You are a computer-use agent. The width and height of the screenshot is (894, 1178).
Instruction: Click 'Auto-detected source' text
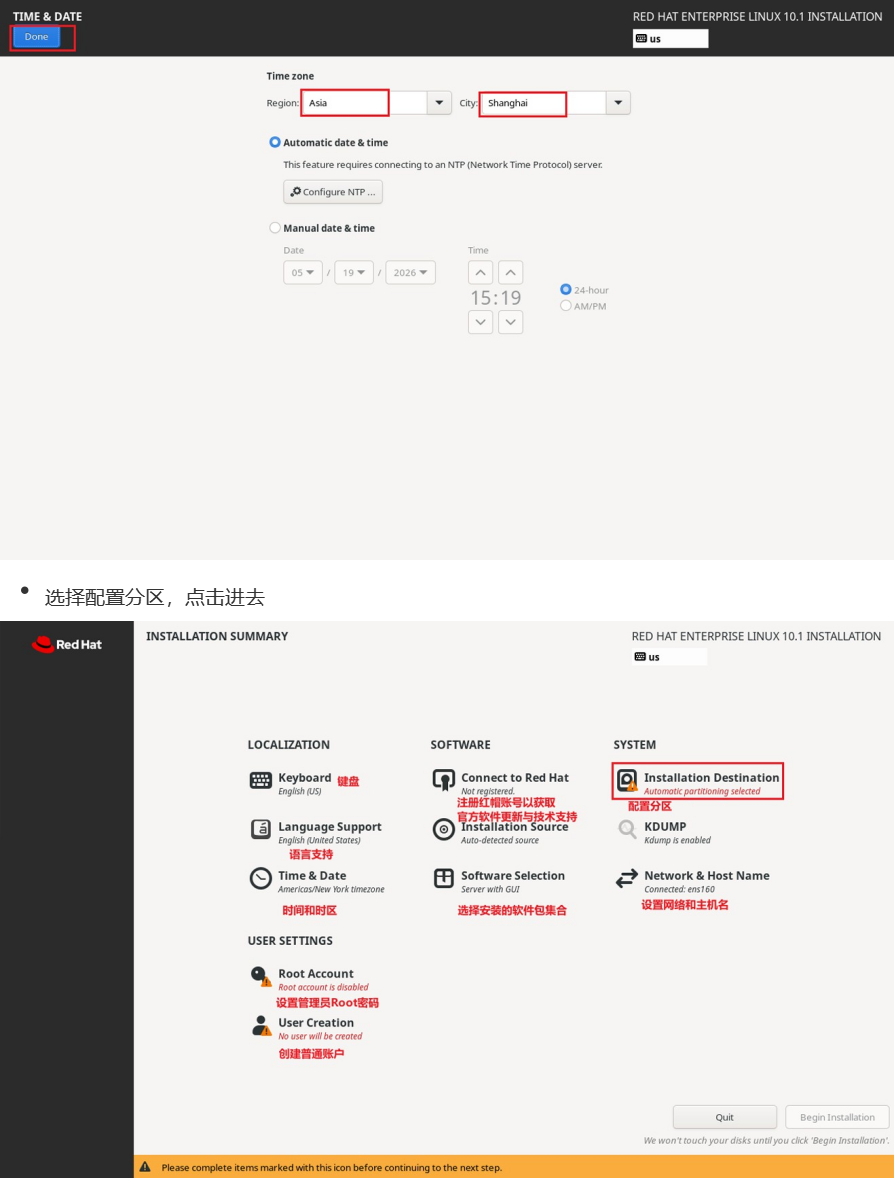click(x=500, y=840)
